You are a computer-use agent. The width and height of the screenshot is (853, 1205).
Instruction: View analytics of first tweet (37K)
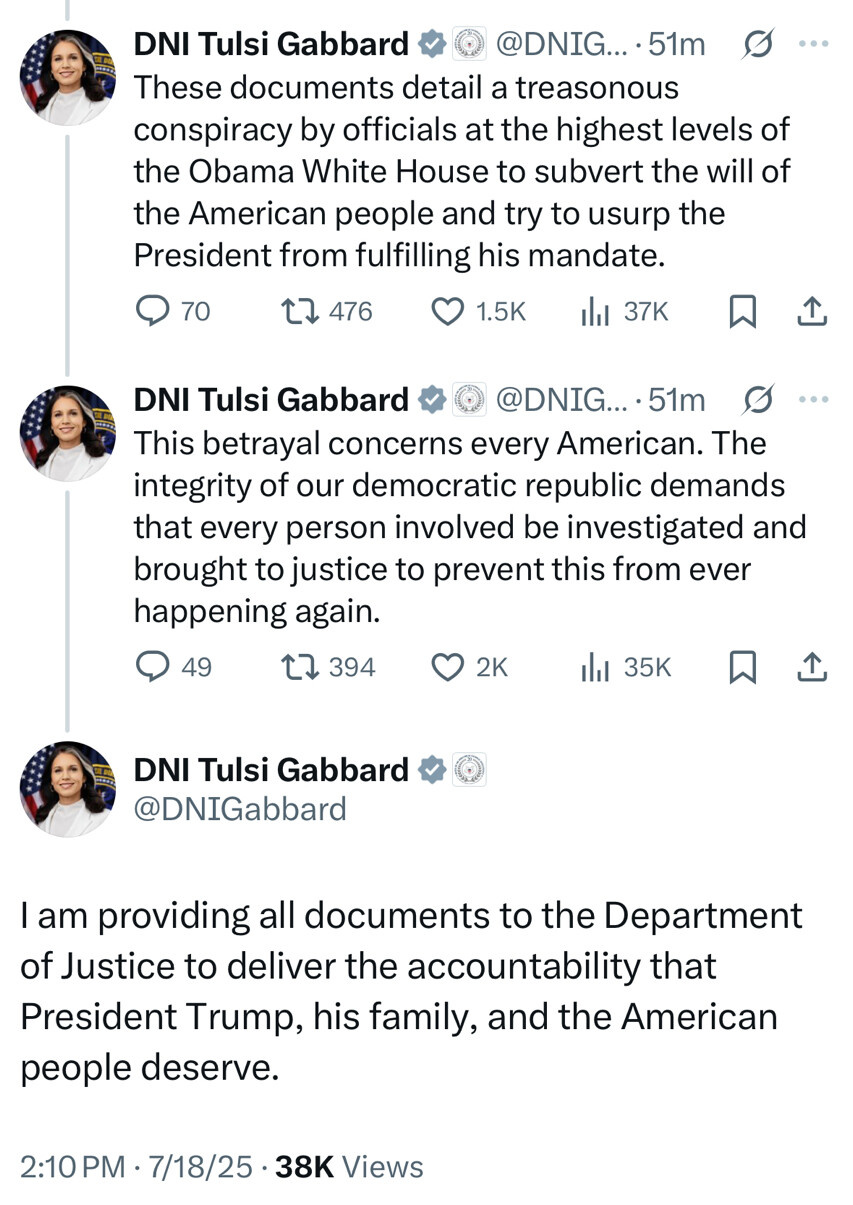click(x=596, y=312)
